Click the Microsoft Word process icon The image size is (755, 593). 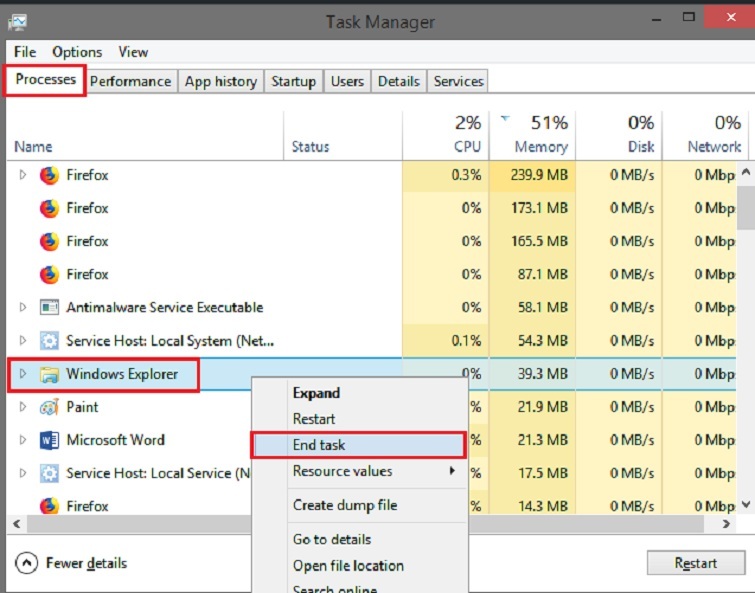(x=49, y=440)
